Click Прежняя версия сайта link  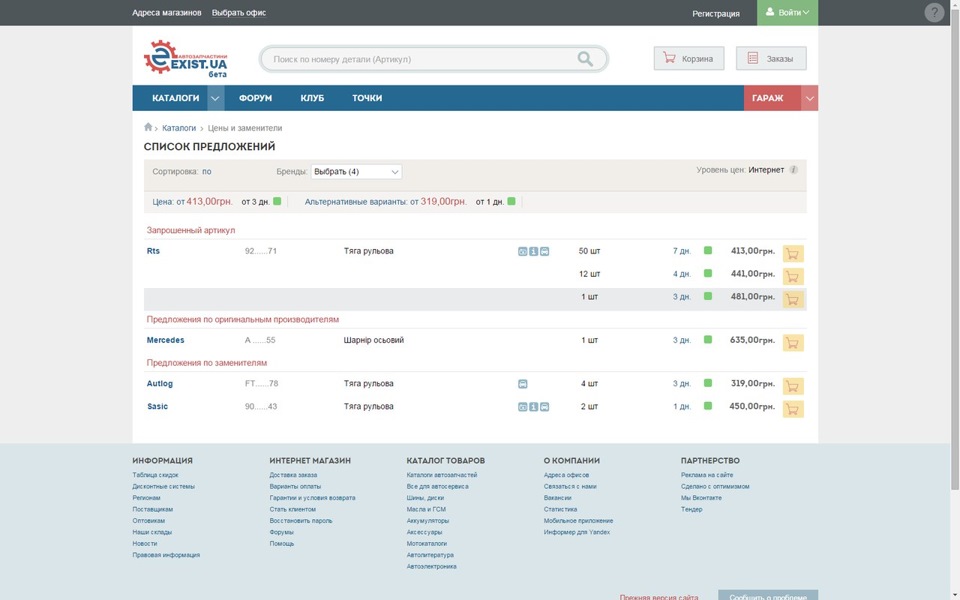[659, 597]
